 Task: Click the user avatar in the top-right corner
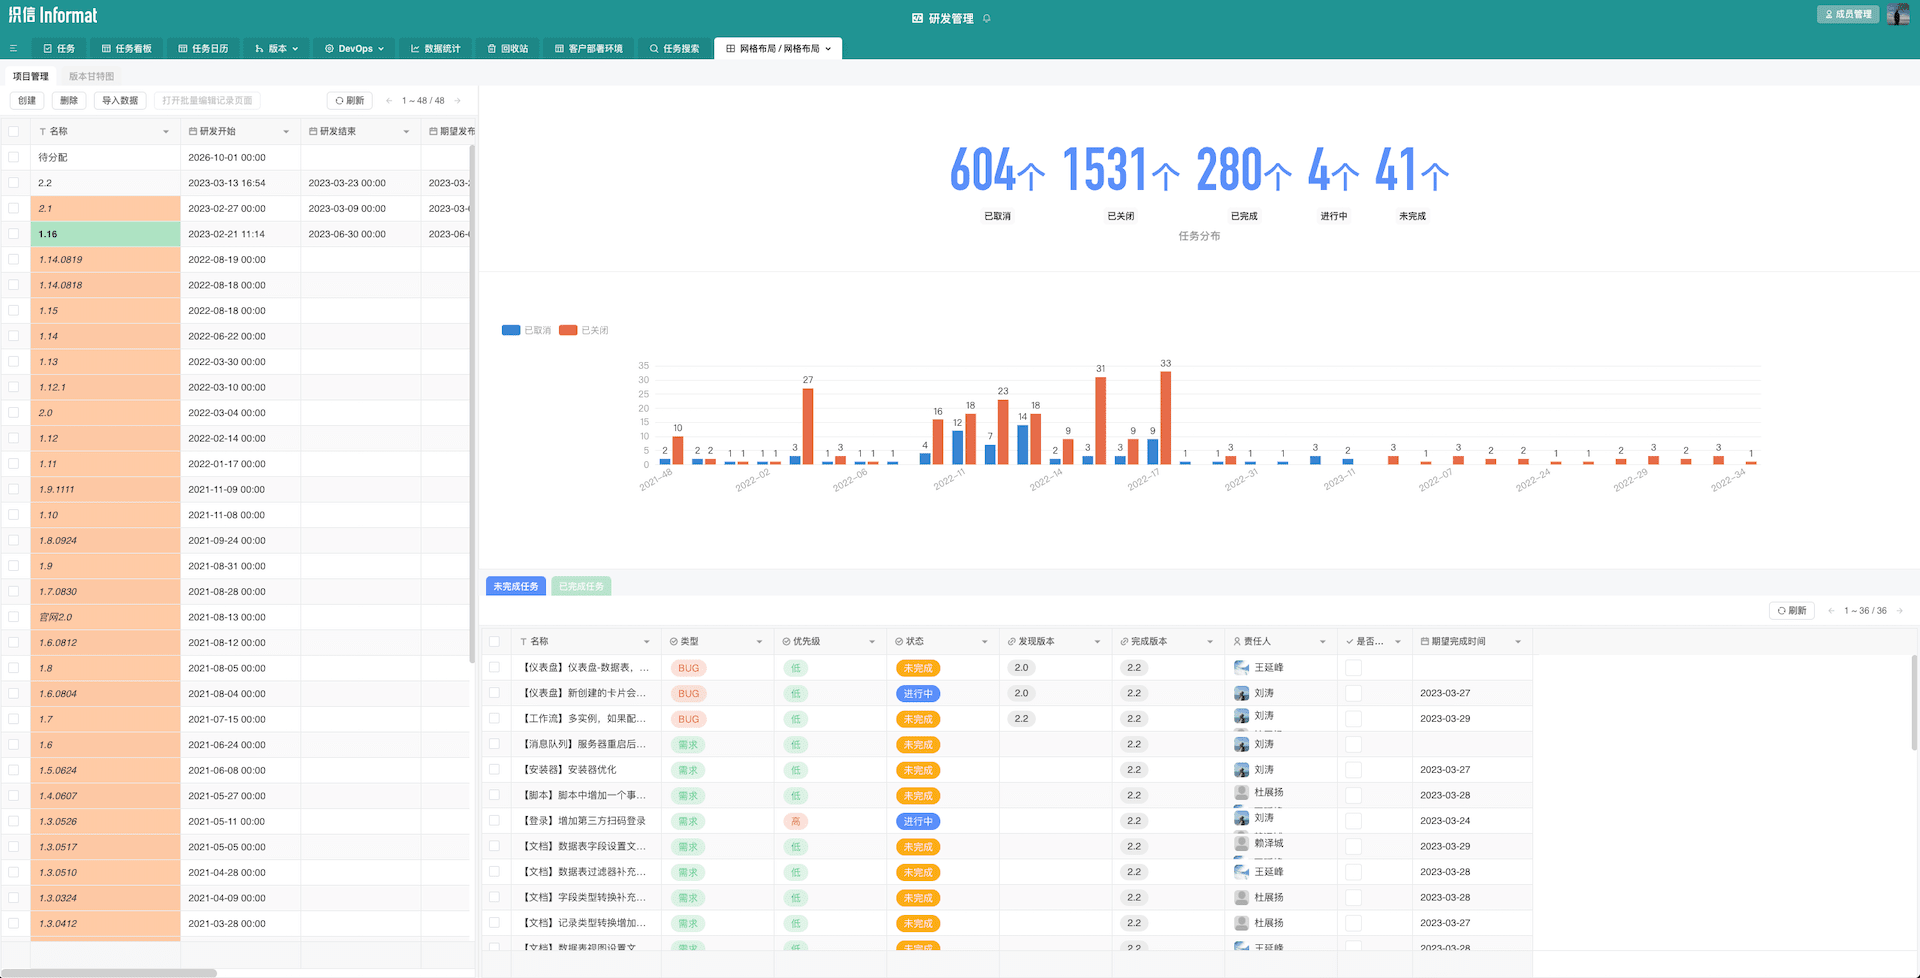pyautogui.click(x=1897, y=14)
